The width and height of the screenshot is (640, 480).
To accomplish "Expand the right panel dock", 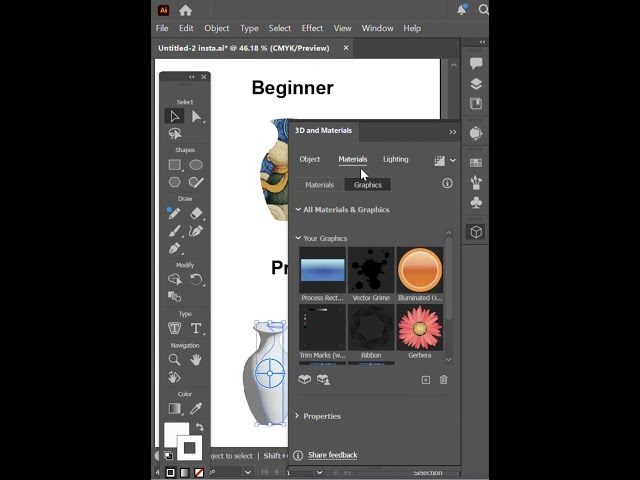I will coord(482,42).
